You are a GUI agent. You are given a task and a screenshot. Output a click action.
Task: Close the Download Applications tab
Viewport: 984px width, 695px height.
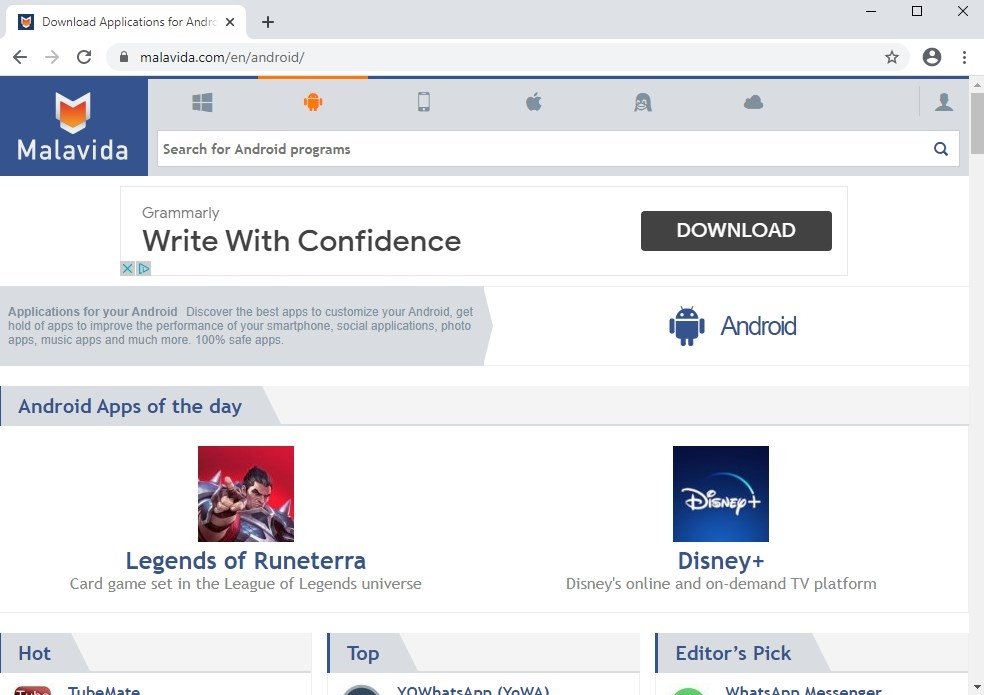click(x=230, y=22)
